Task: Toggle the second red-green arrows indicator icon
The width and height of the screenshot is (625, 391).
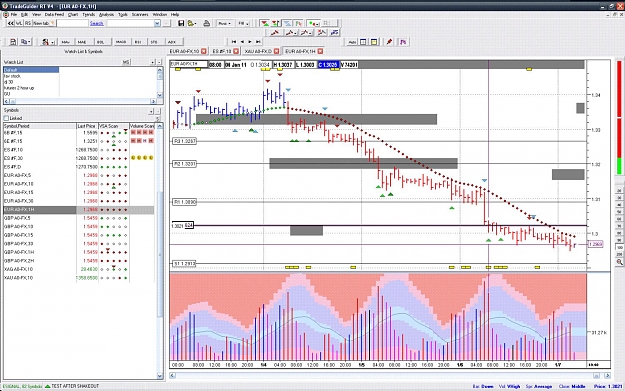Action: [275, 24]
